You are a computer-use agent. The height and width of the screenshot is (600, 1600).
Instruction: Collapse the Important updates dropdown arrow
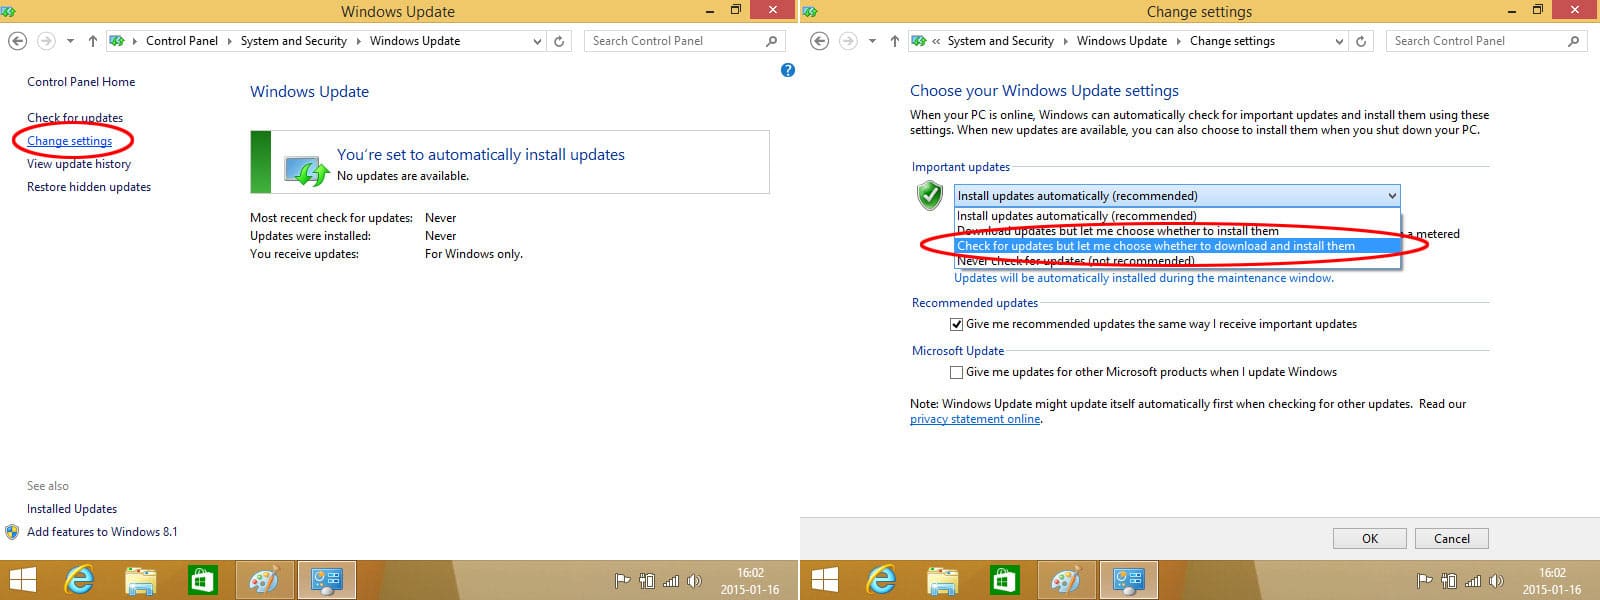coord(1391,196)
